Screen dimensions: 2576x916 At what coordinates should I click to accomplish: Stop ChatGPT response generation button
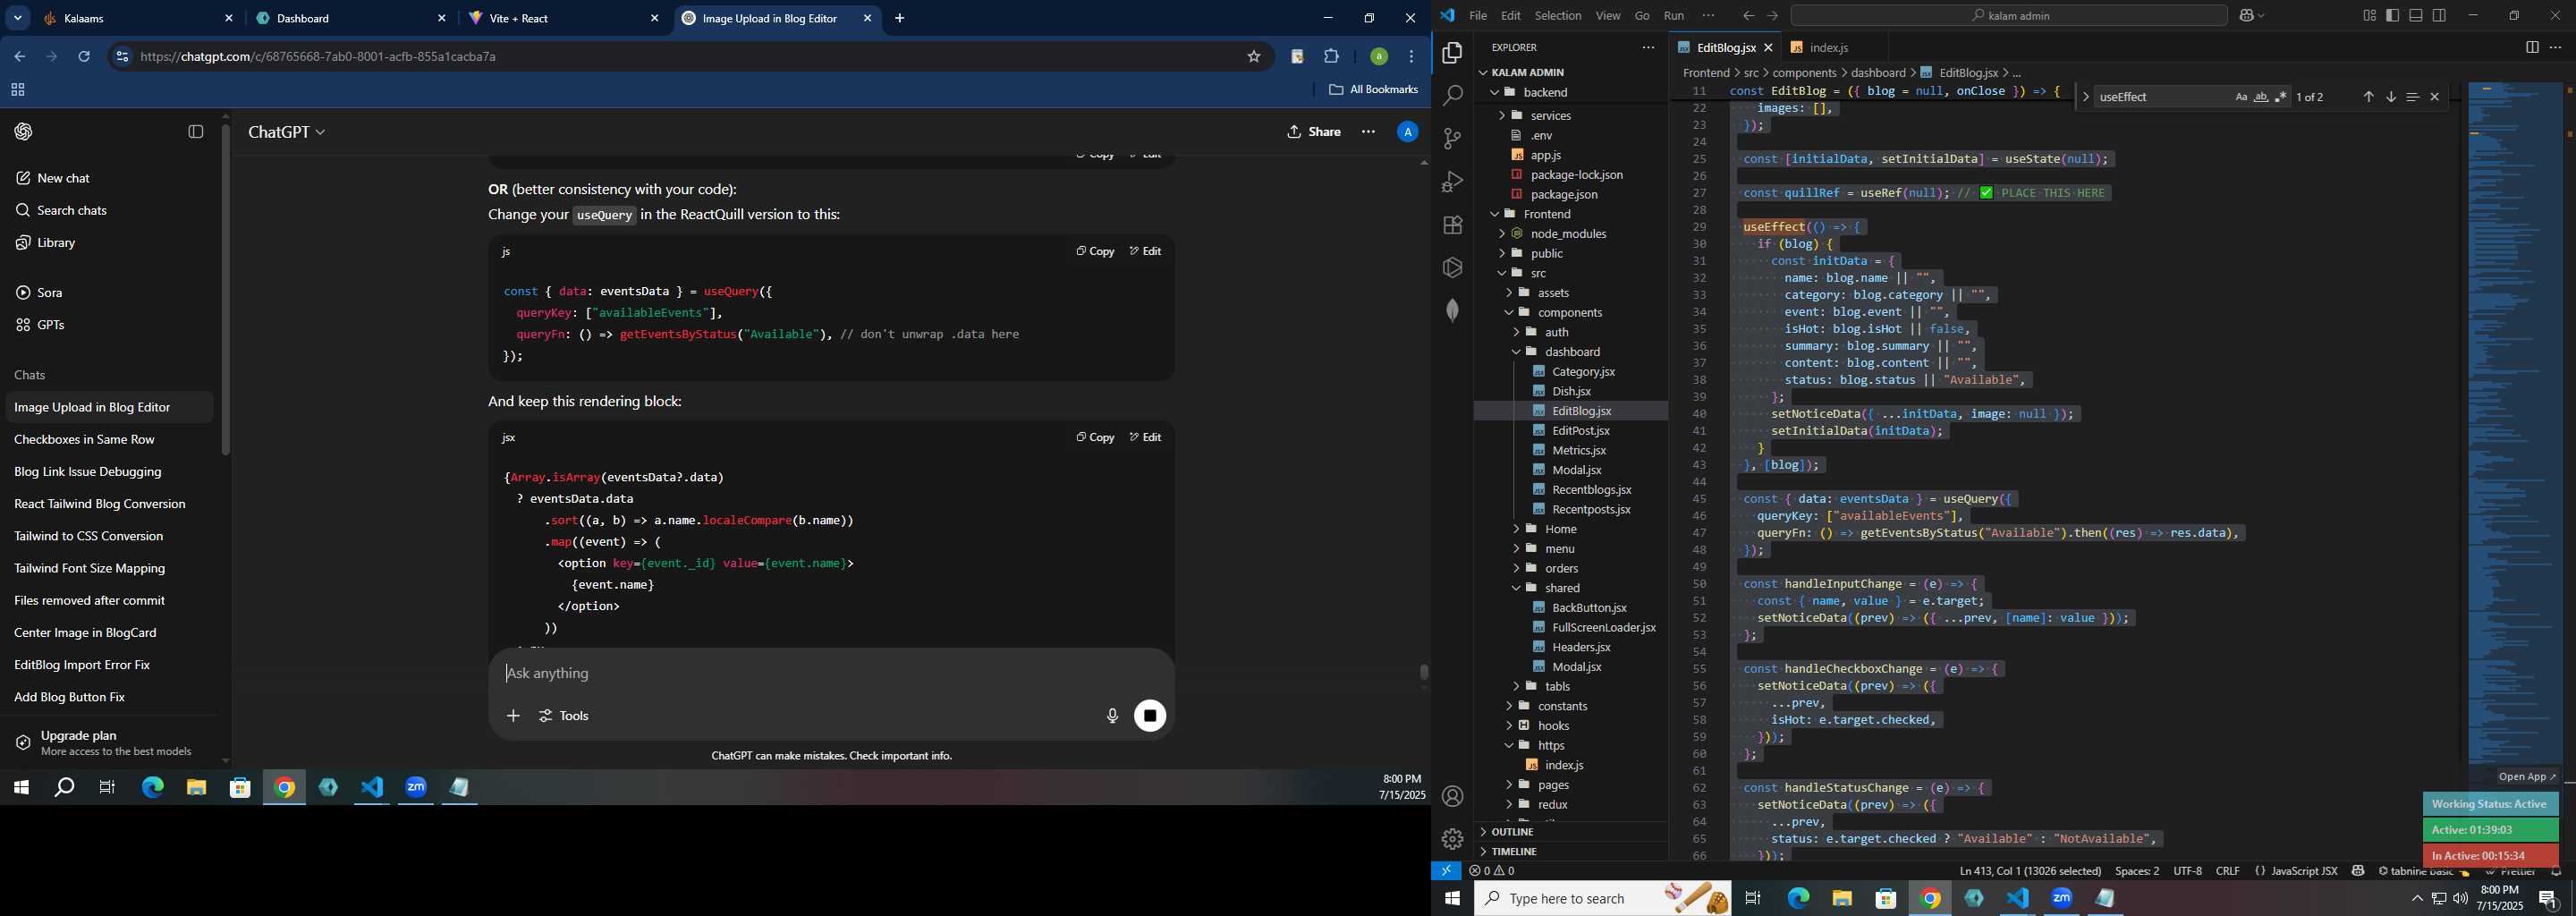coord(1150,716)
